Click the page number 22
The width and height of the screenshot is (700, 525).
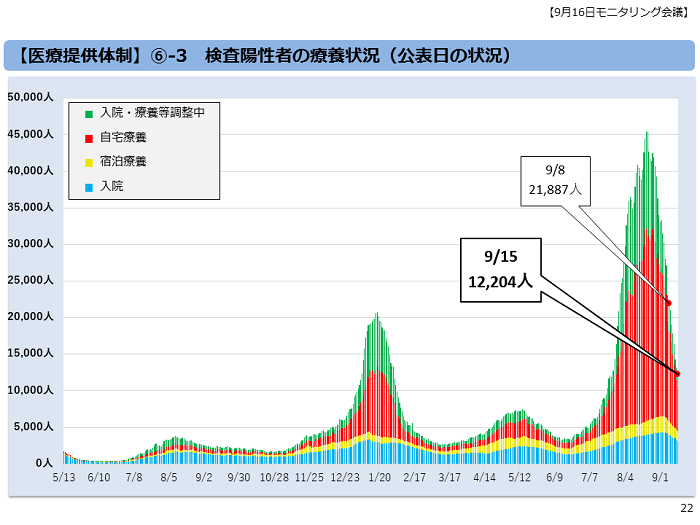(687, 508)
